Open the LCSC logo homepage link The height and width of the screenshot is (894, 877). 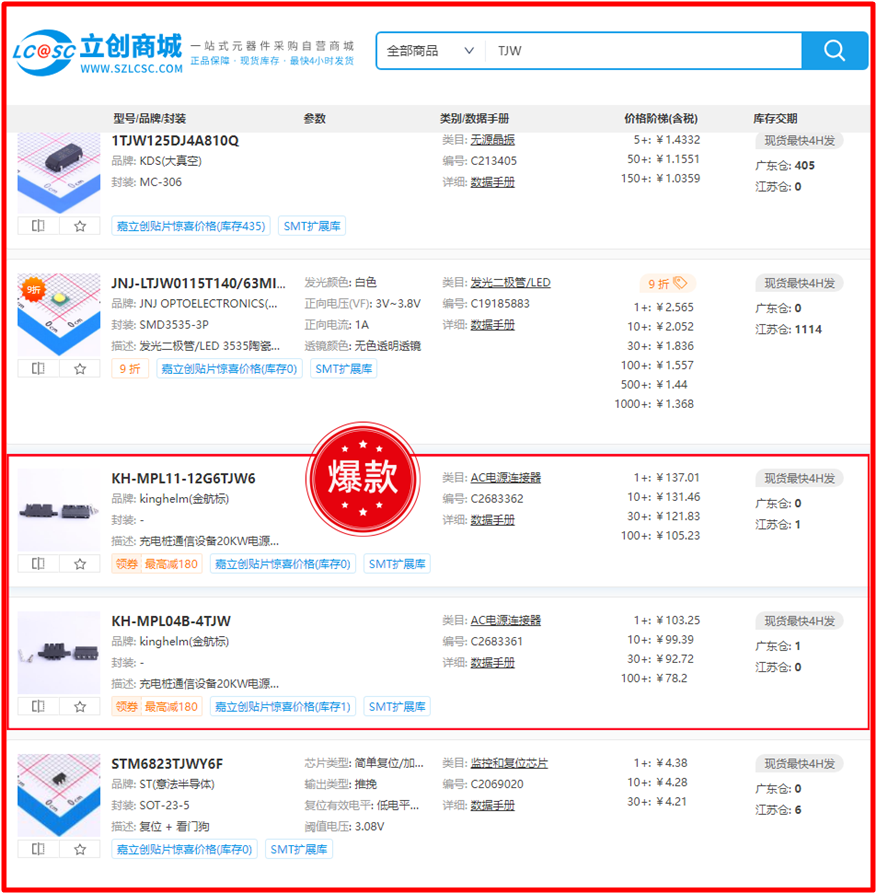coord(97,52)
